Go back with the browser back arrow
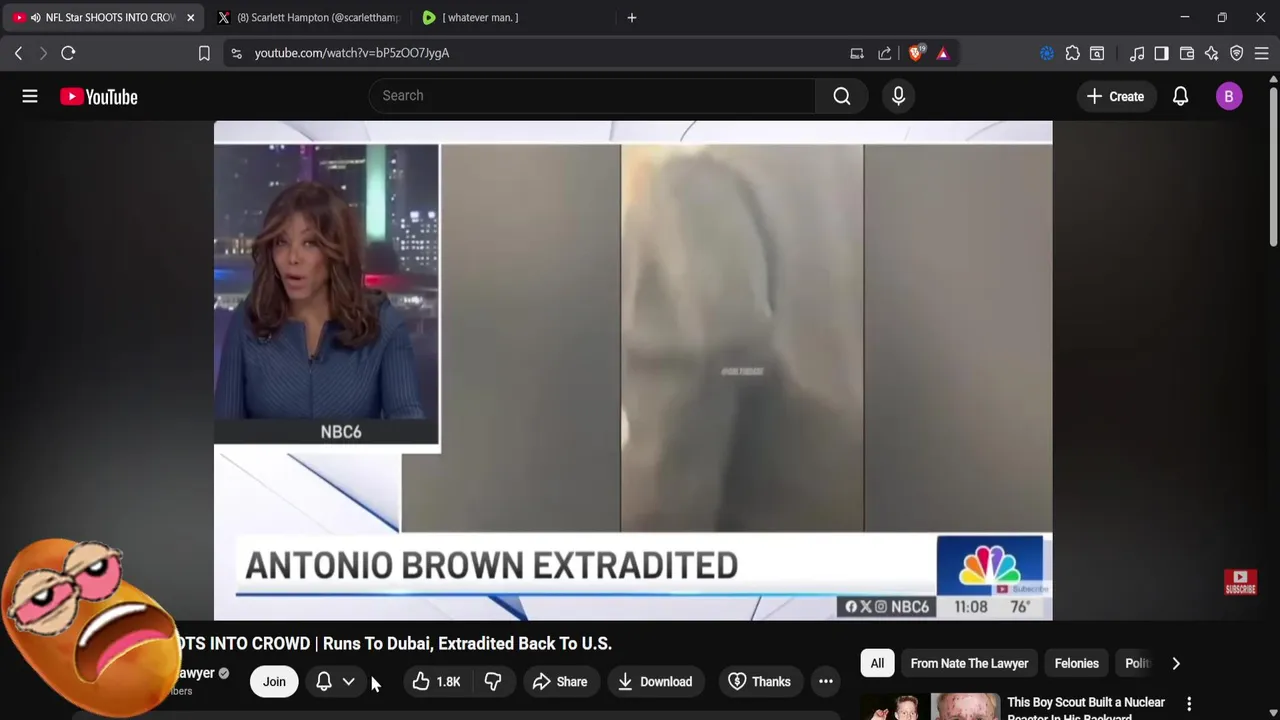Screen dimensions: 1280x720 pyautogui.click(x=18, y=53)
